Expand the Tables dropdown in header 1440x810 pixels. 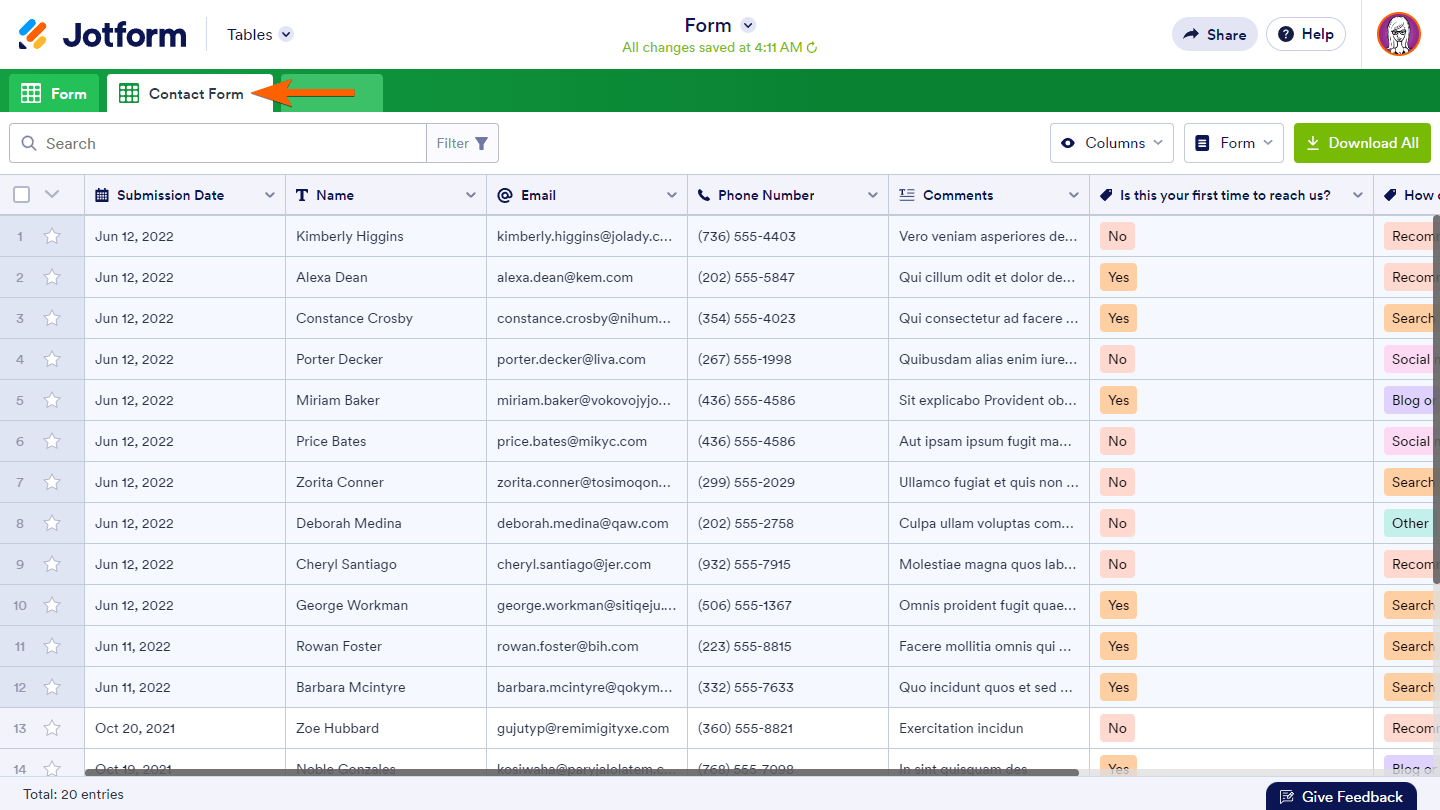pos(286,35)
